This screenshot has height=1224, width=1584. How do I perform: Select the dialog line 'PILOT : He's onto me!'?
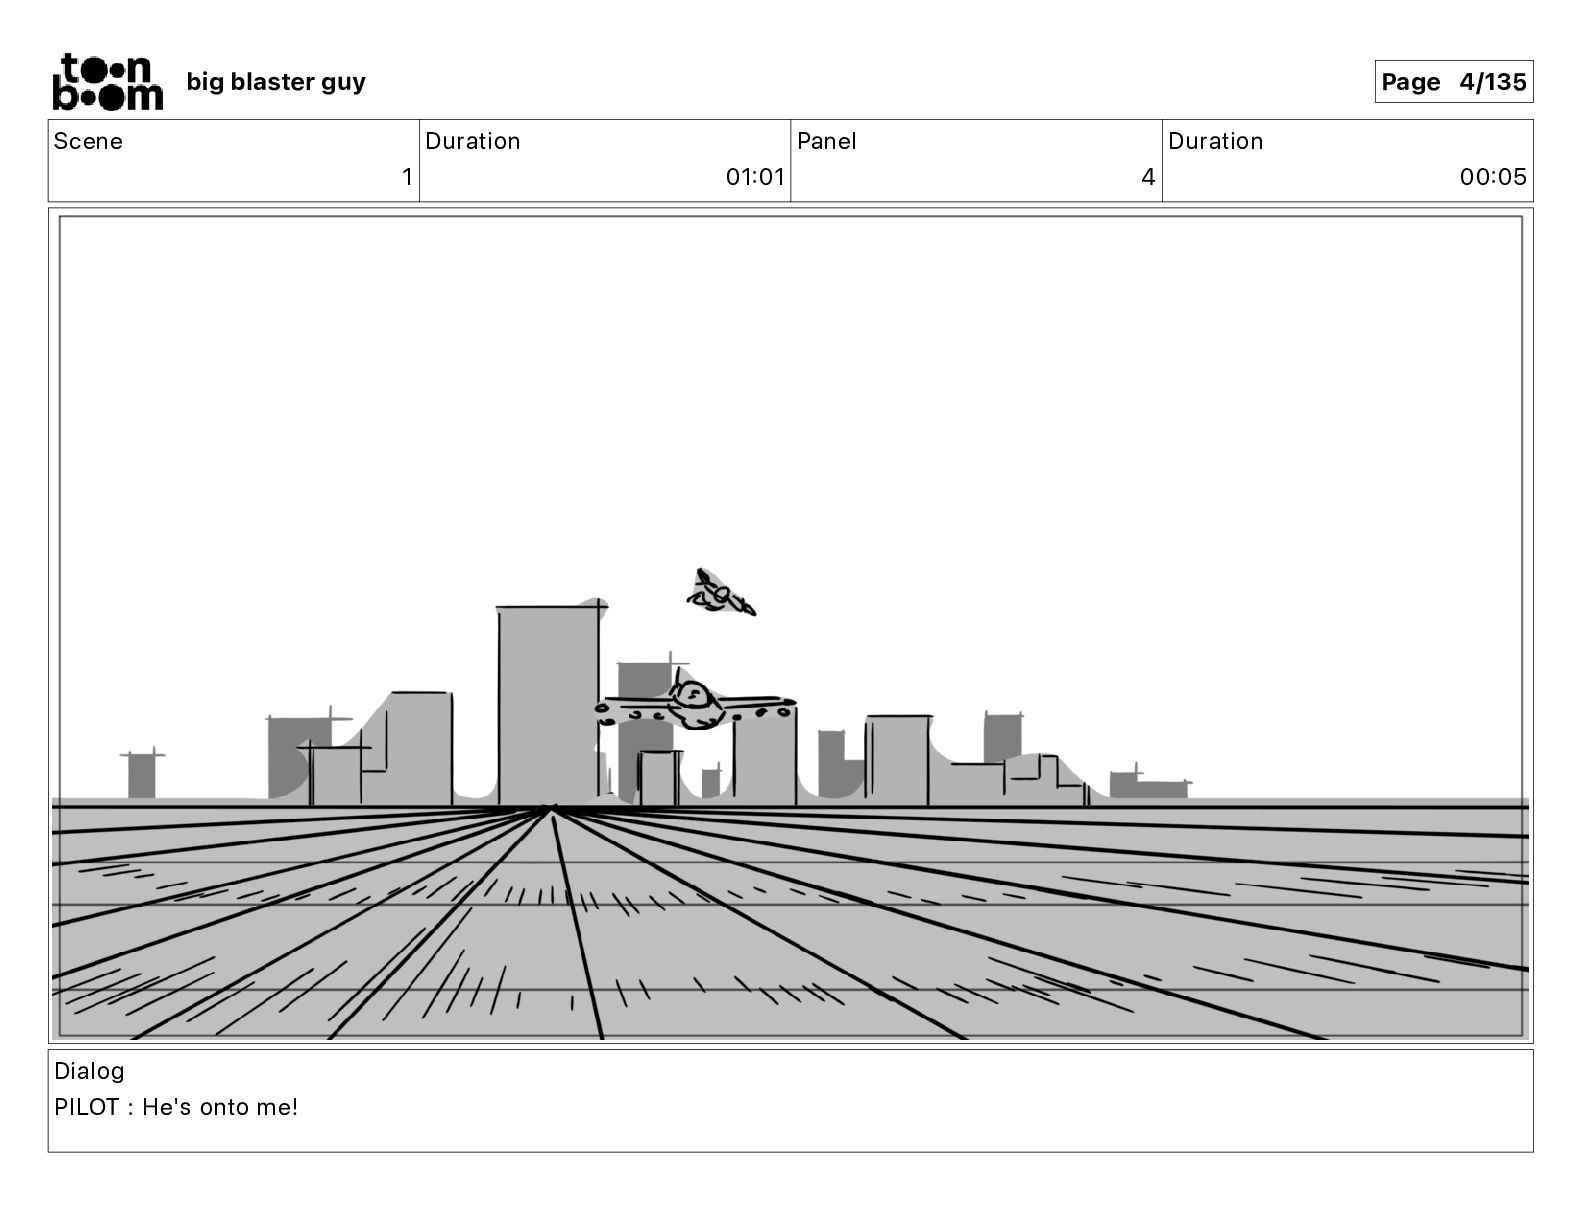tap(176, 1107)
